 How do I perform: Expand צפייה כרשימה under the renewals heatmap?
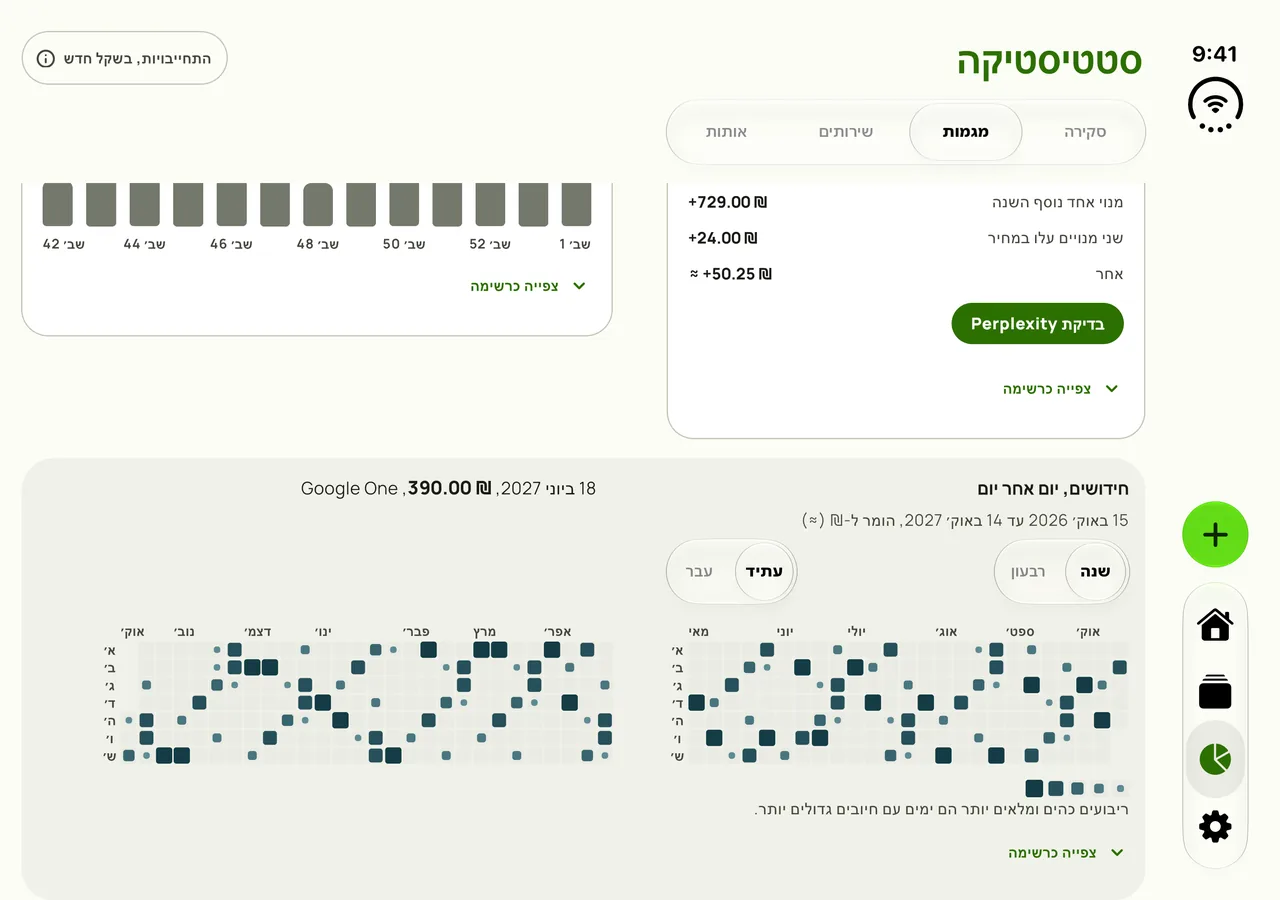pyautogui.click(x=1066, y=853)
